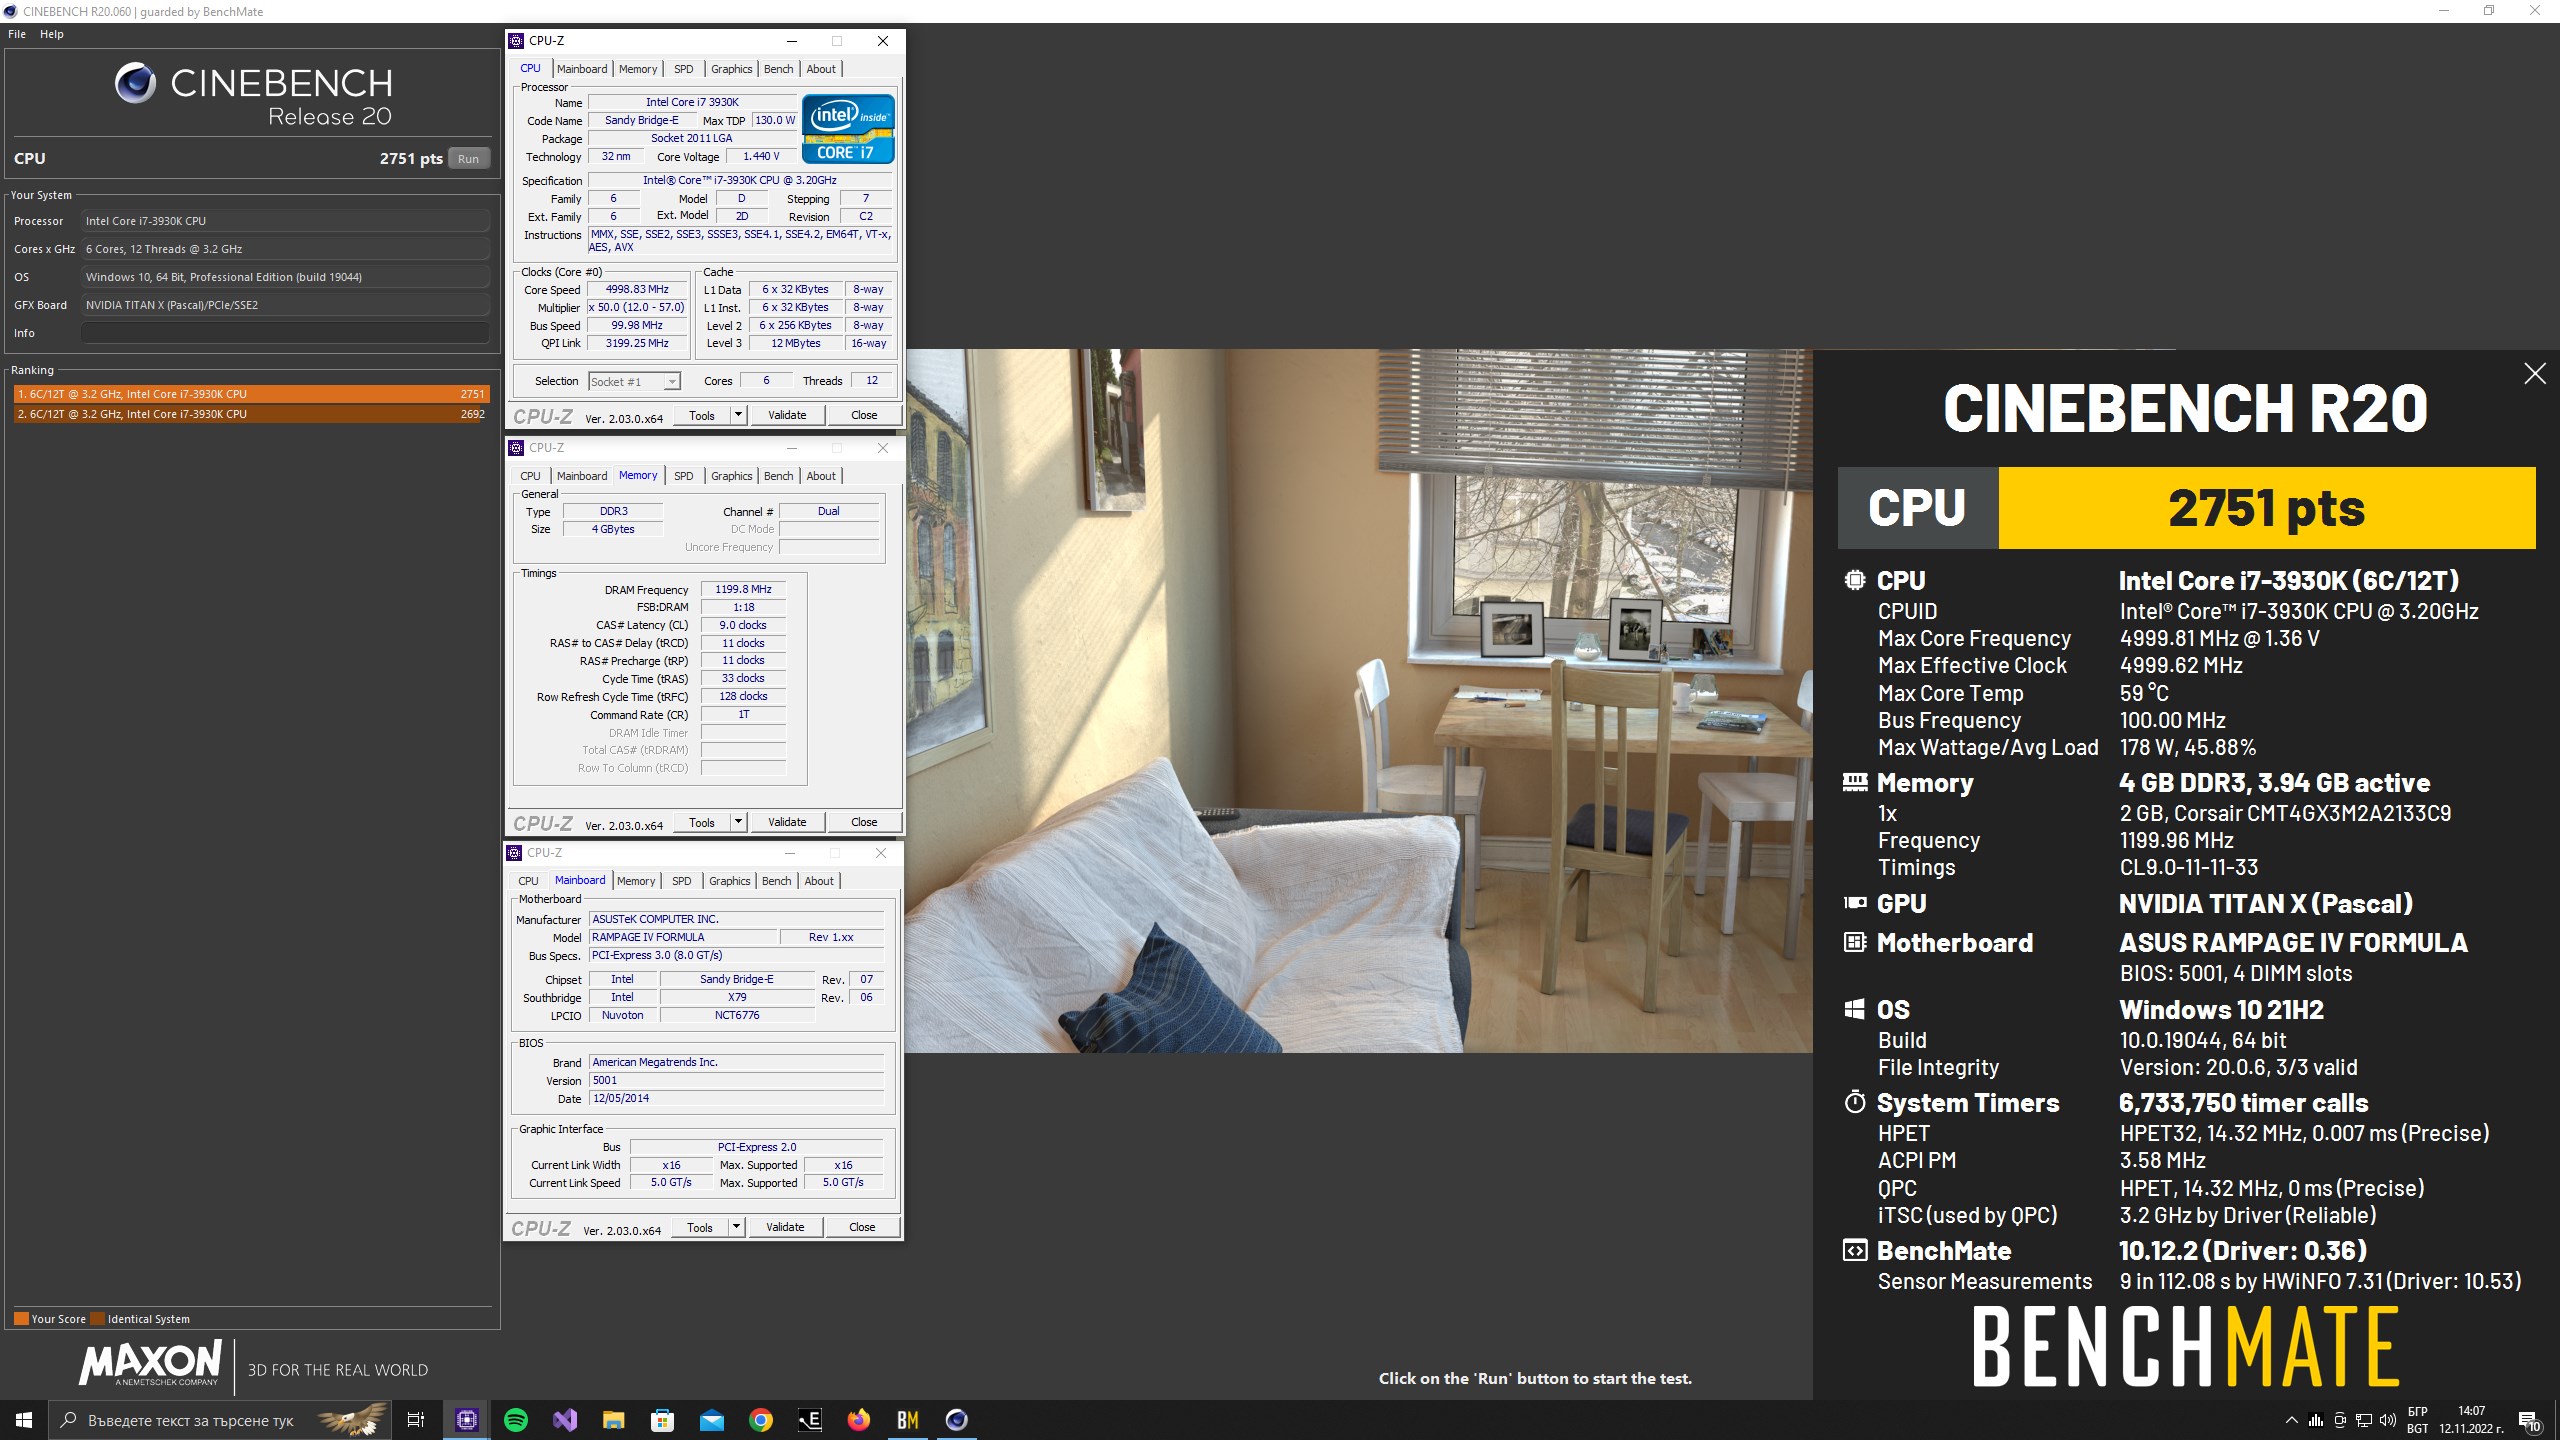Click Close button in the top CPU-Z window
Viewport: 2560px width, 1440px height.
coord(864,415)
